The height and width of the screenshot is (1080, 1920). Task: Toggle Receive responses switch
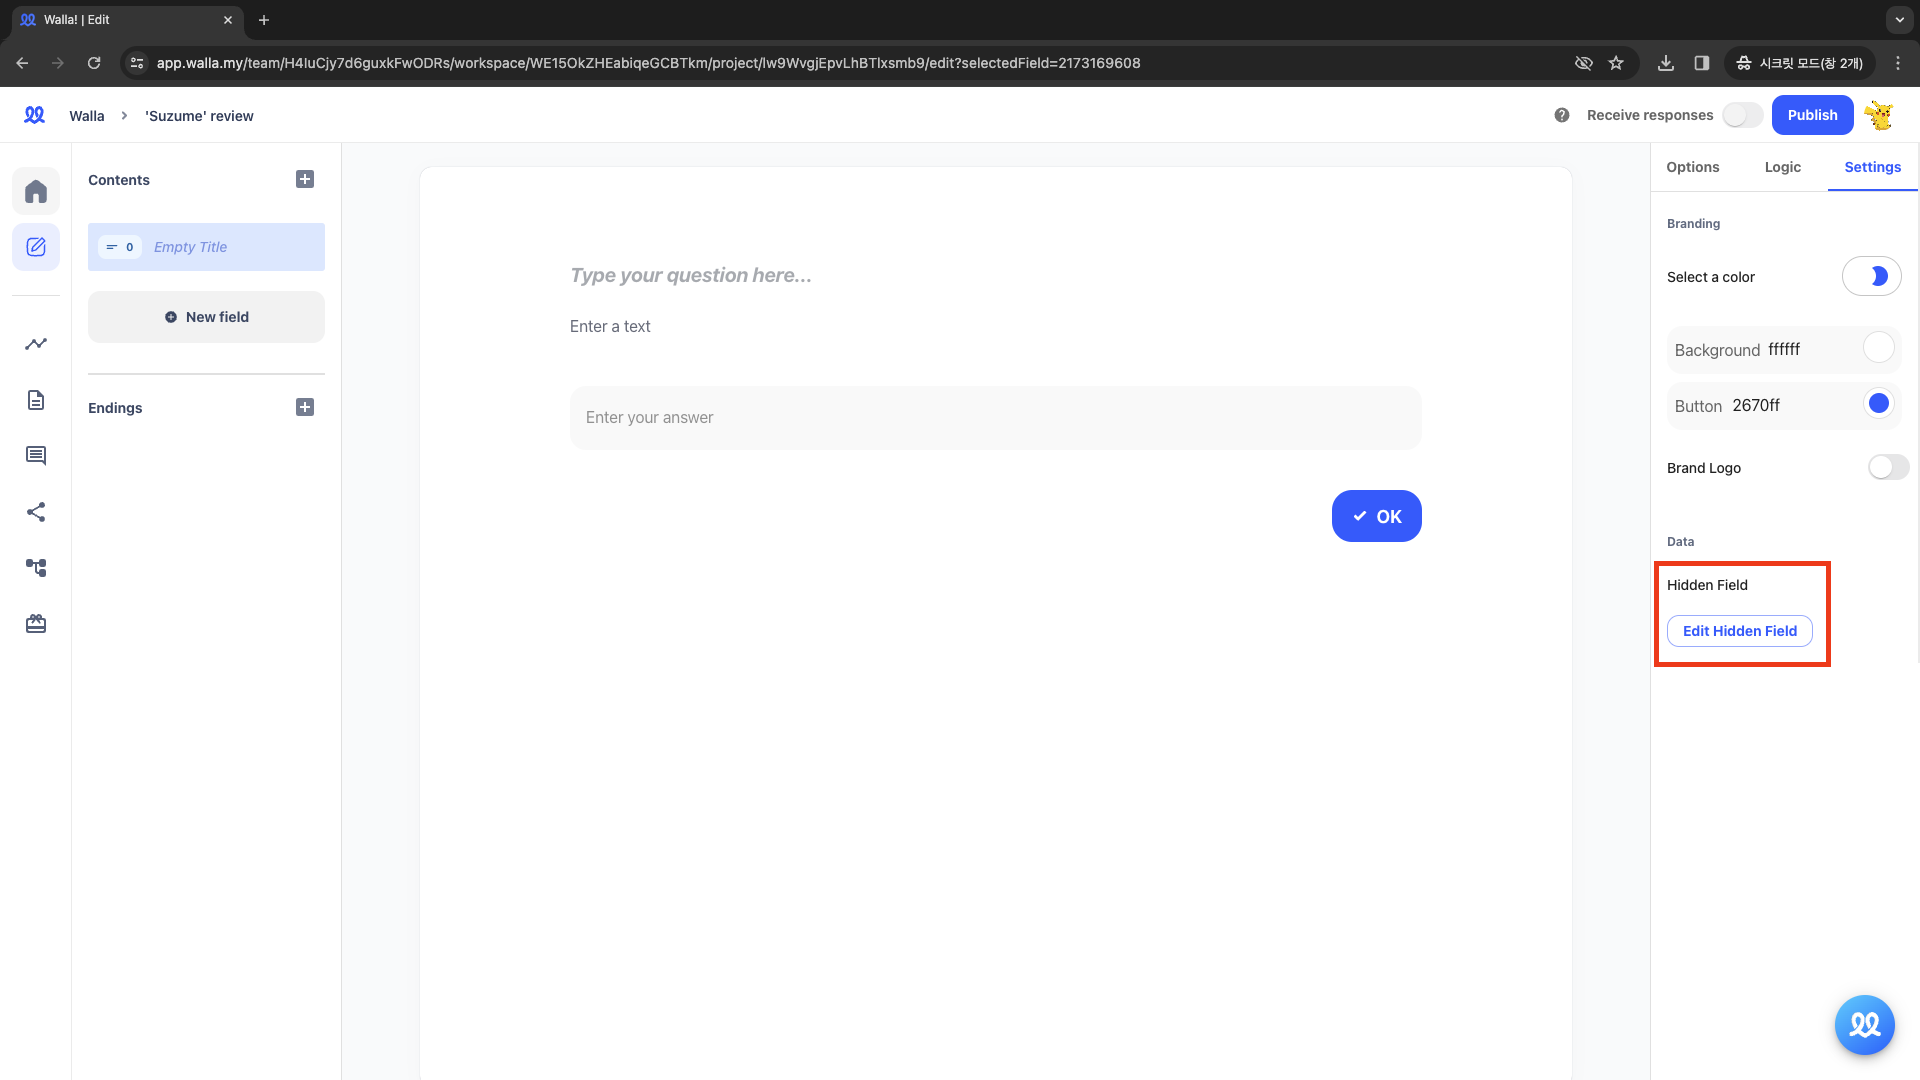click(x=1742, y=115)
